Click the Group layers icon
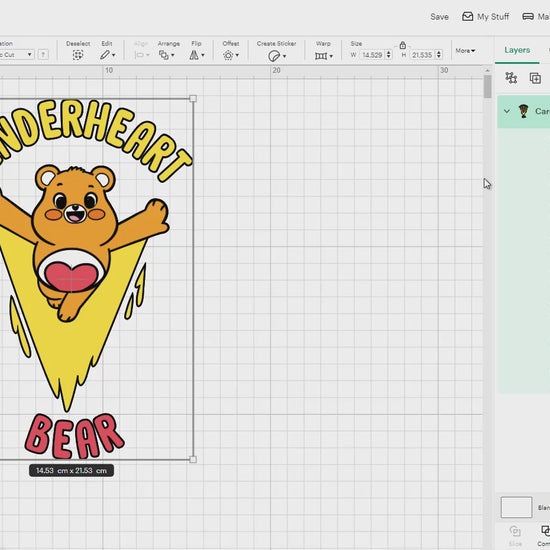This screenshot has height=550, width=550. (x=511, y=78)
